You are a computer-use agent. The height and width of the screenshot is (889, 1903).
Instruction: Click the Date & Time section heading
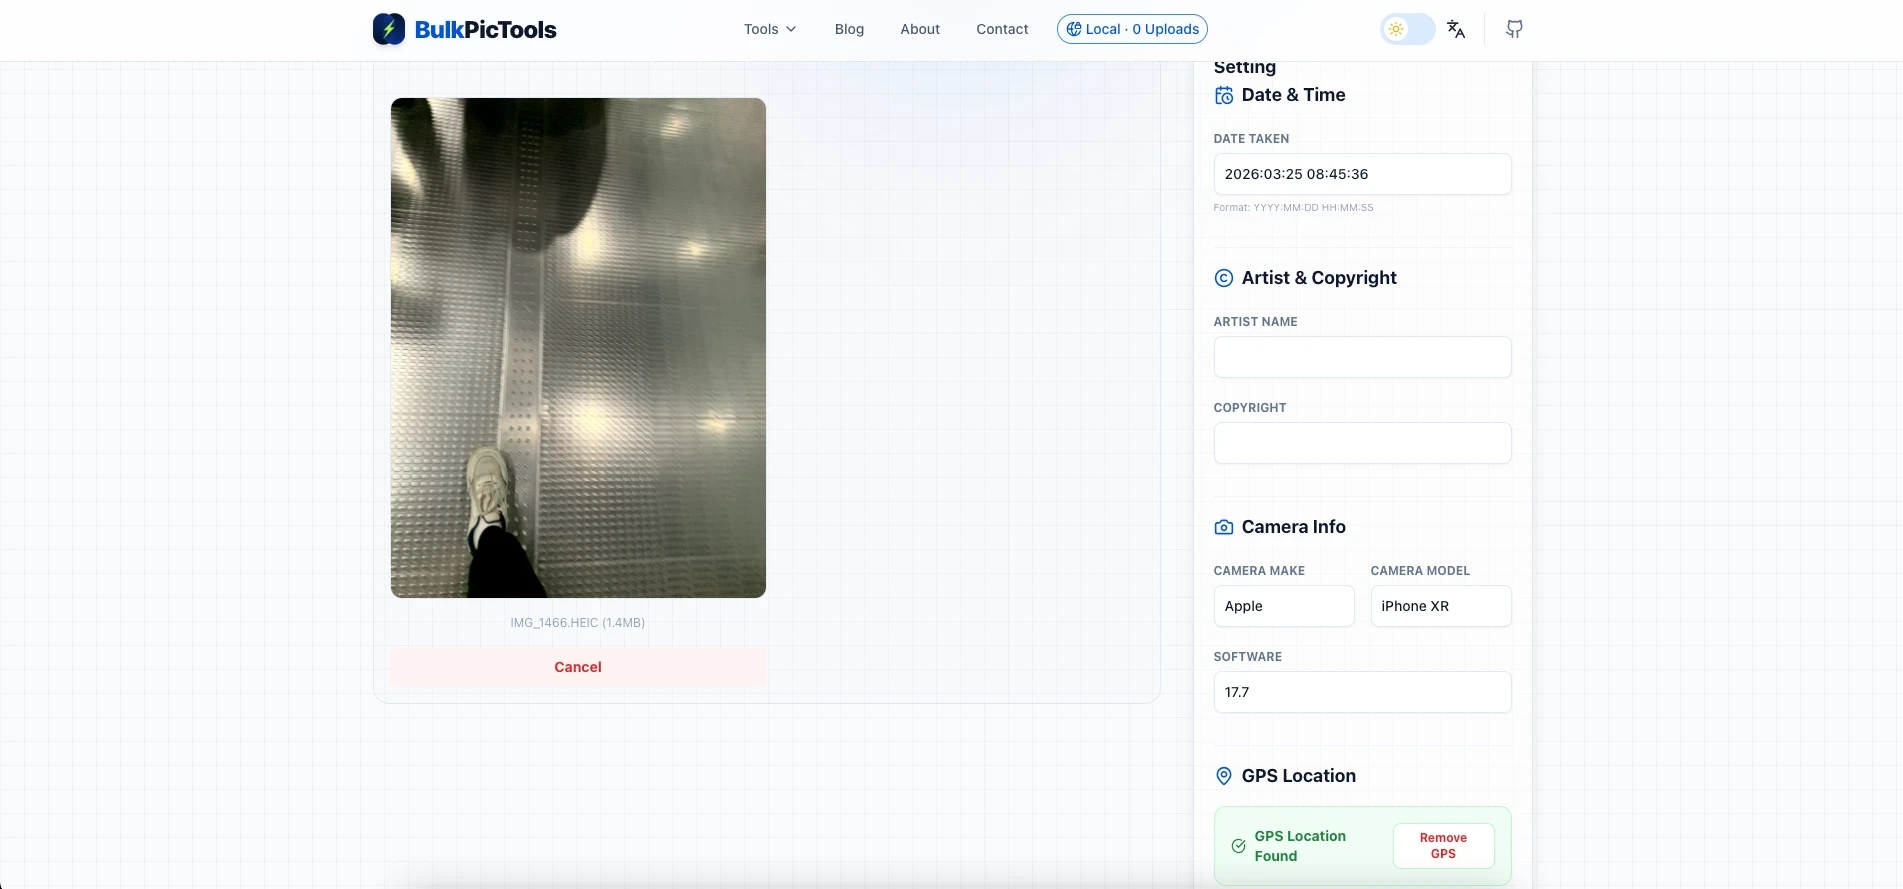pos(1293,95)
